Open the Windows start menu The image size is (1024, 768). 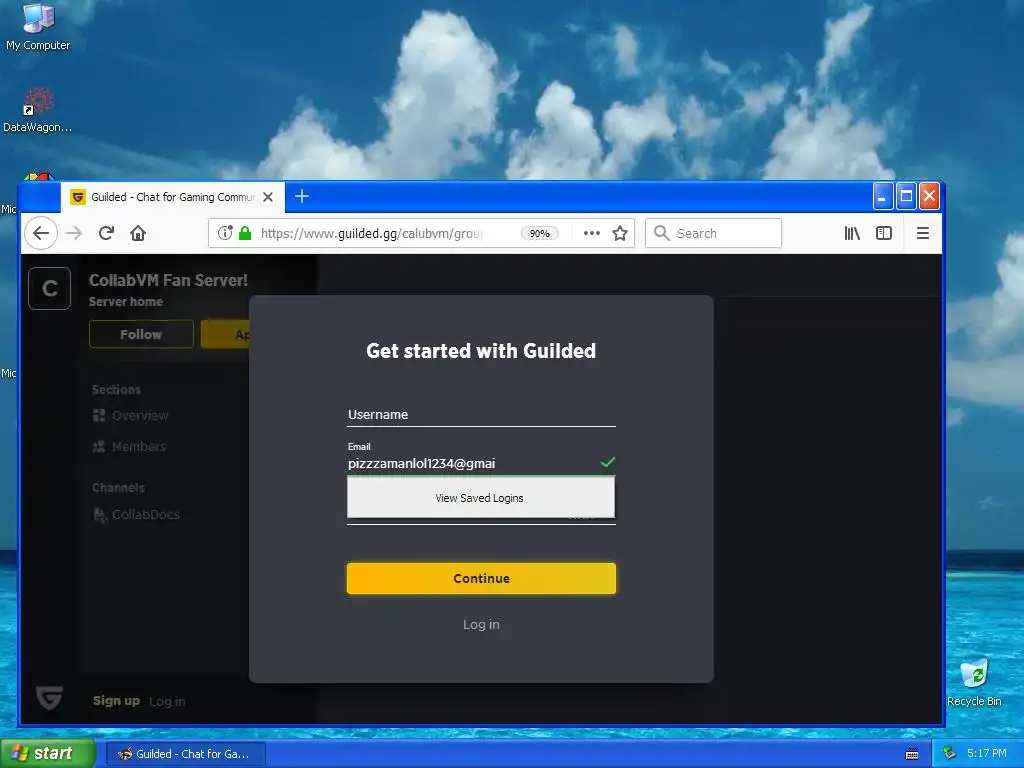(x=47, y=754)
